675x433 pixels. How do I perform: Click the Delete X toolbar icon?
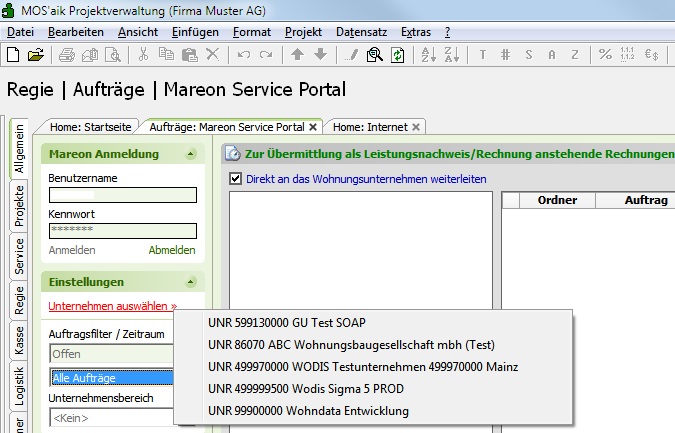pos(212,55)
